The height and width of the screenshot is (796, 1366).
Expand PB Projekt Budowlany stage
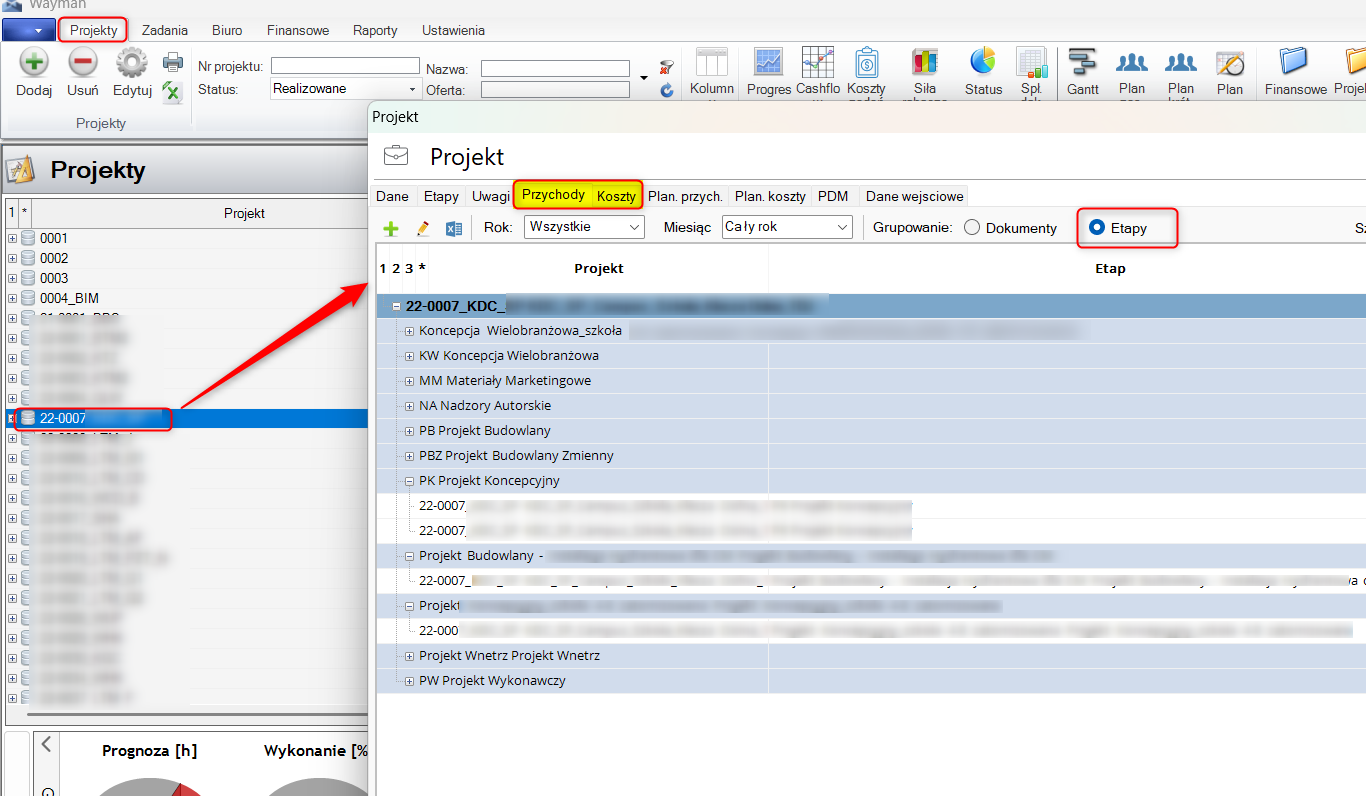409,430
